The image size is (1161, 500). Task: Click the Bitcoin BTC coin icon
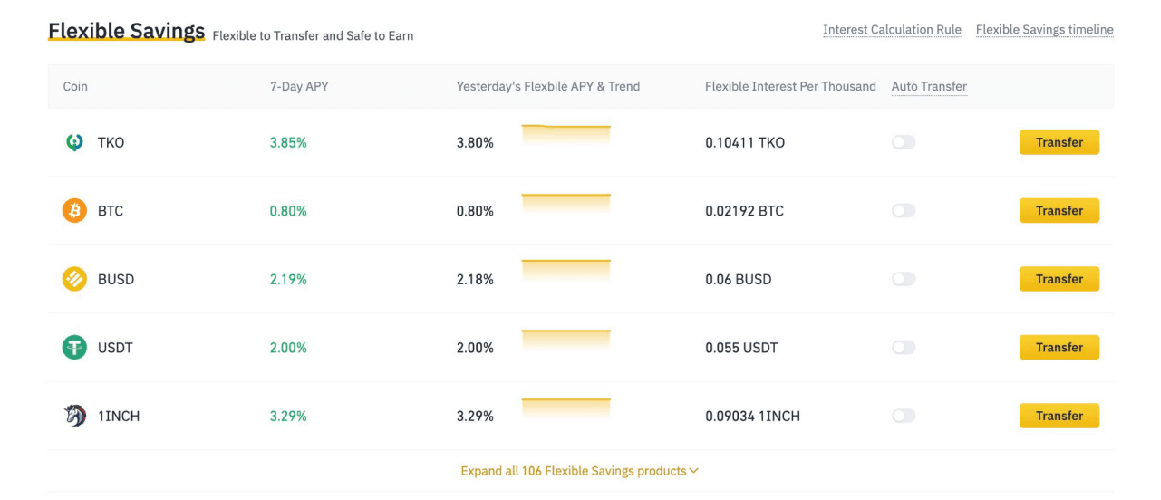tap(74, 211)
